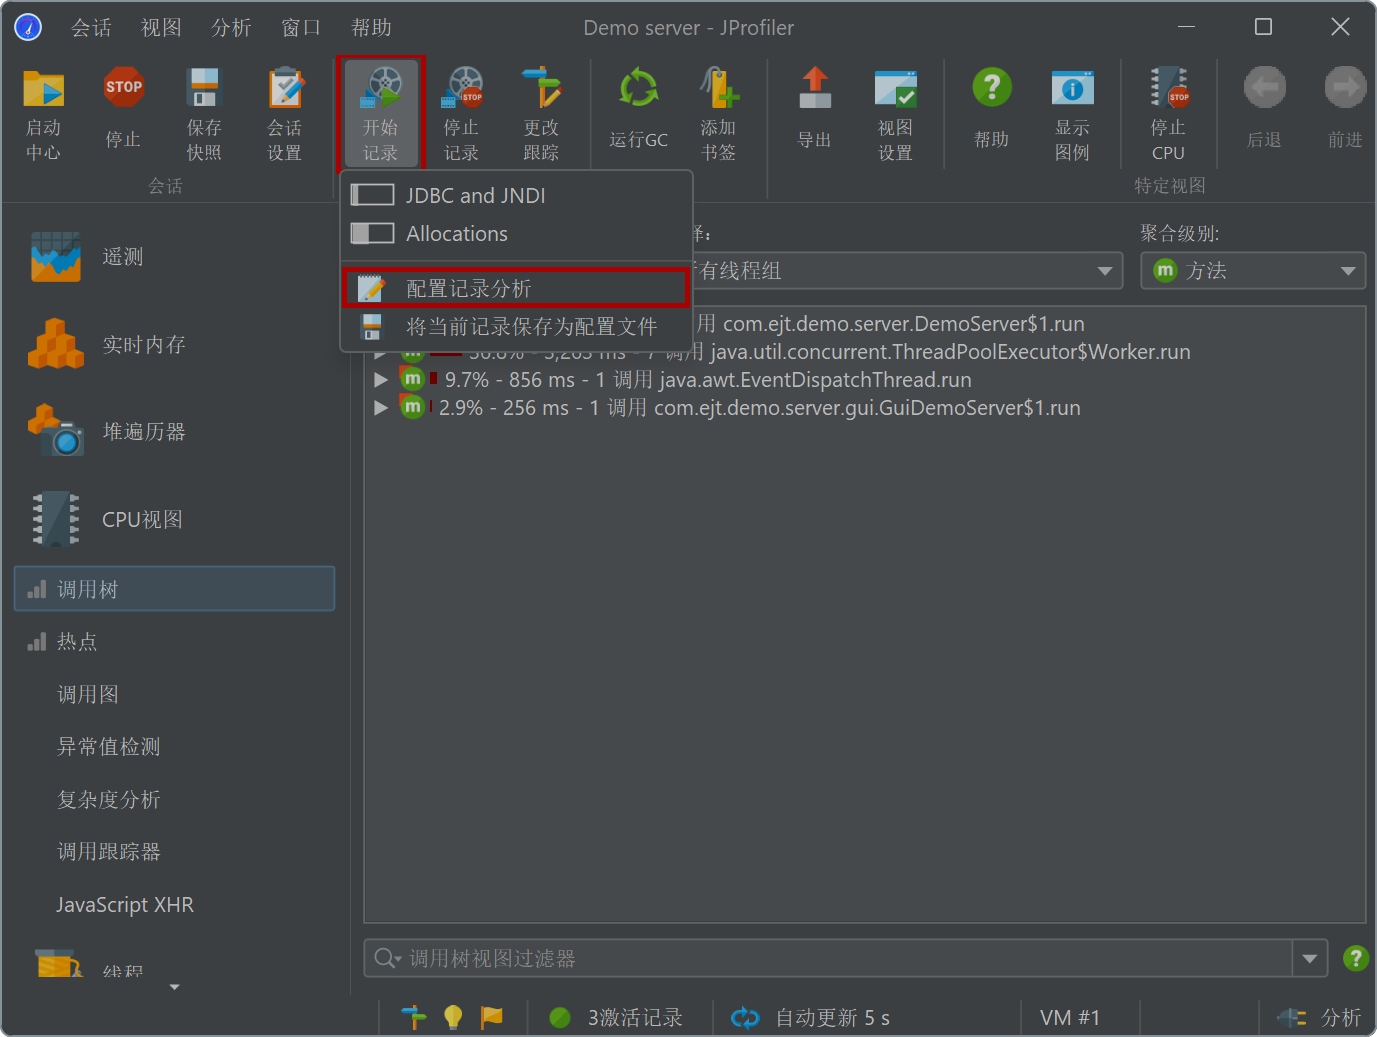This screenshot has height=1037, width=1377.
Task: Add a bookmark (添加书签)
Action: click(x=719, y=114)
